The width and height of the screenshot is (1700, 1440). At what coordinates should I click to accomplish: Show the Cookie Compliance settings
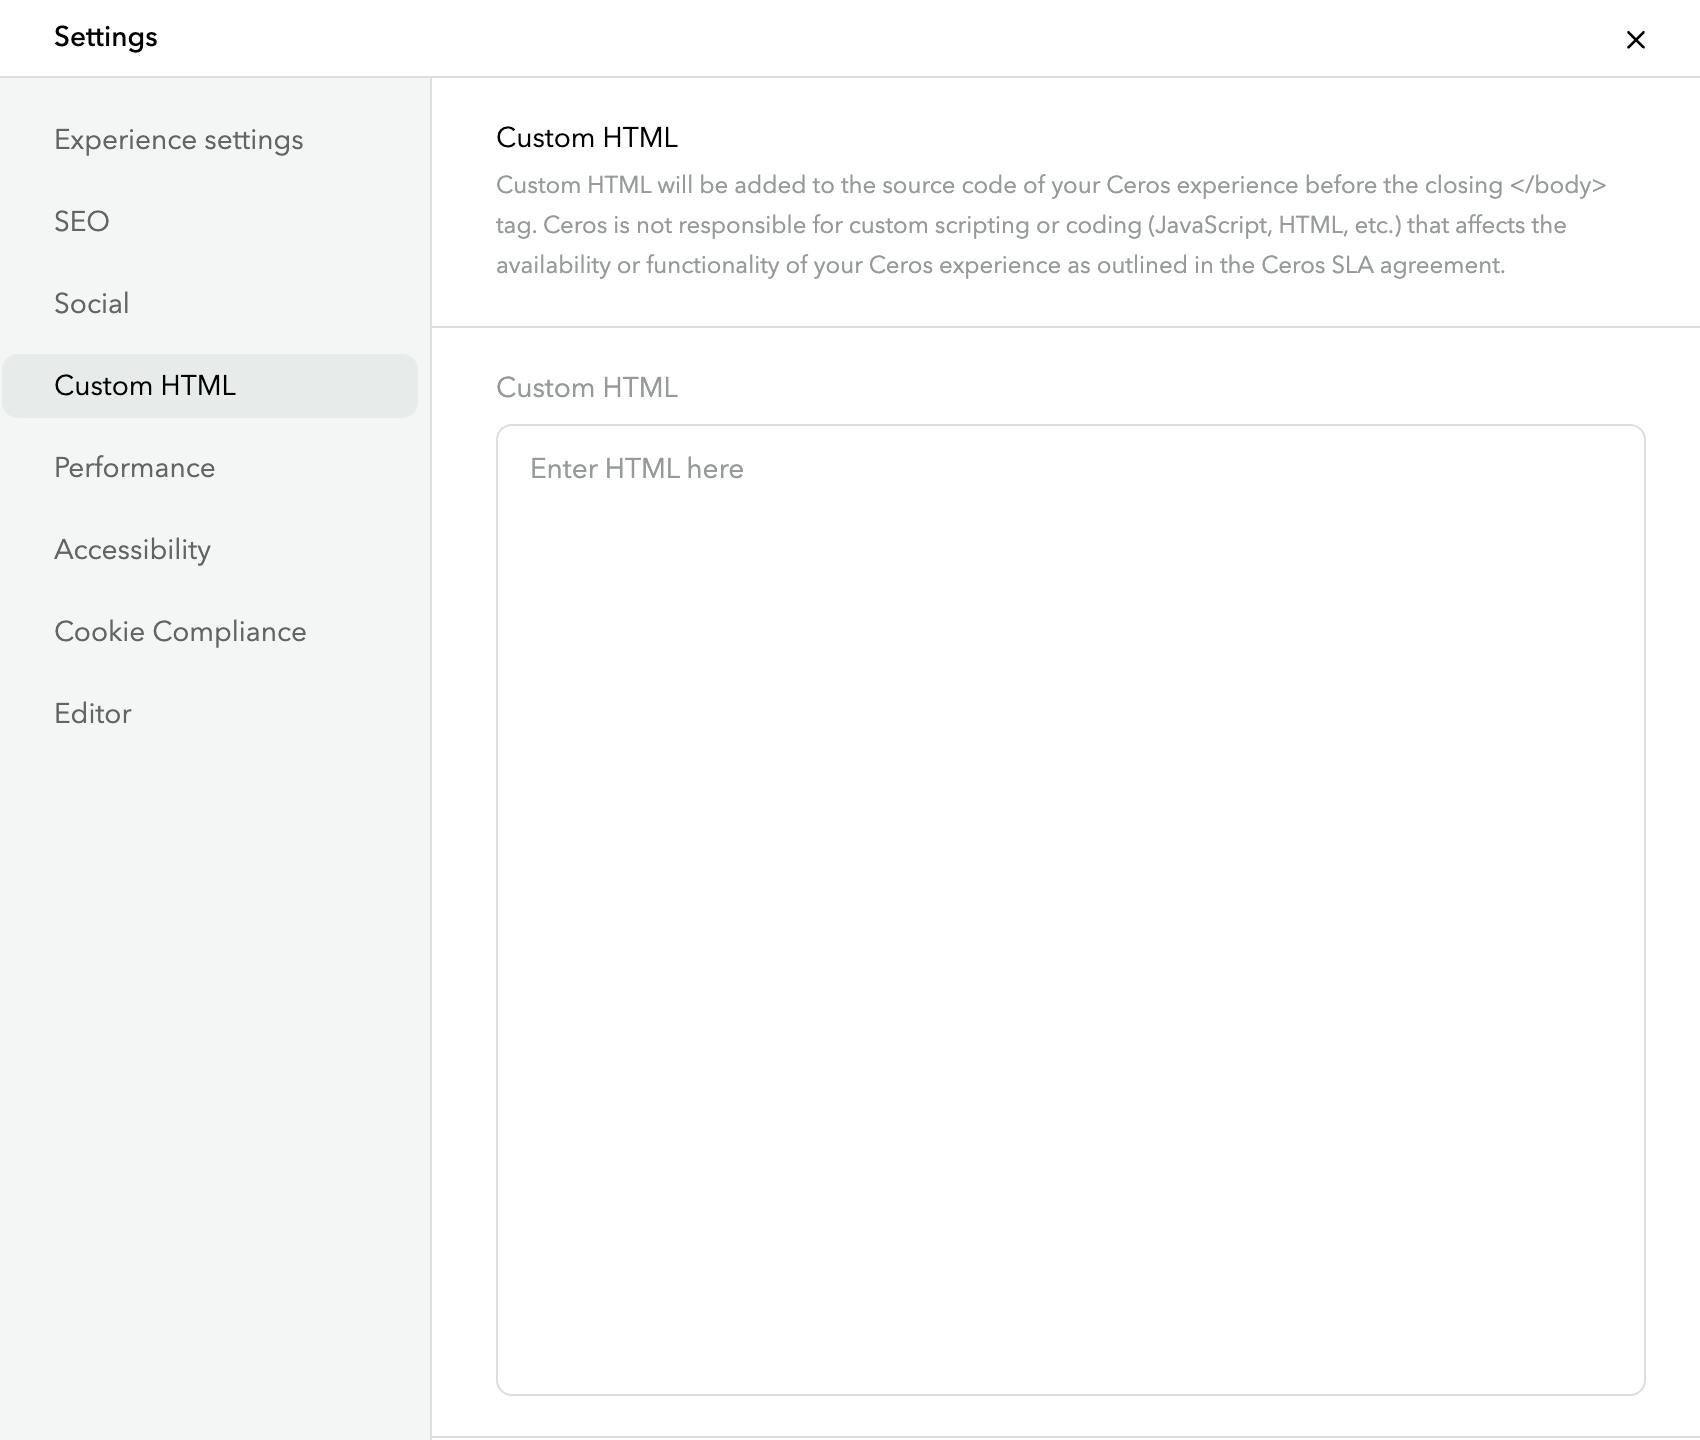(x=180, y=632)
